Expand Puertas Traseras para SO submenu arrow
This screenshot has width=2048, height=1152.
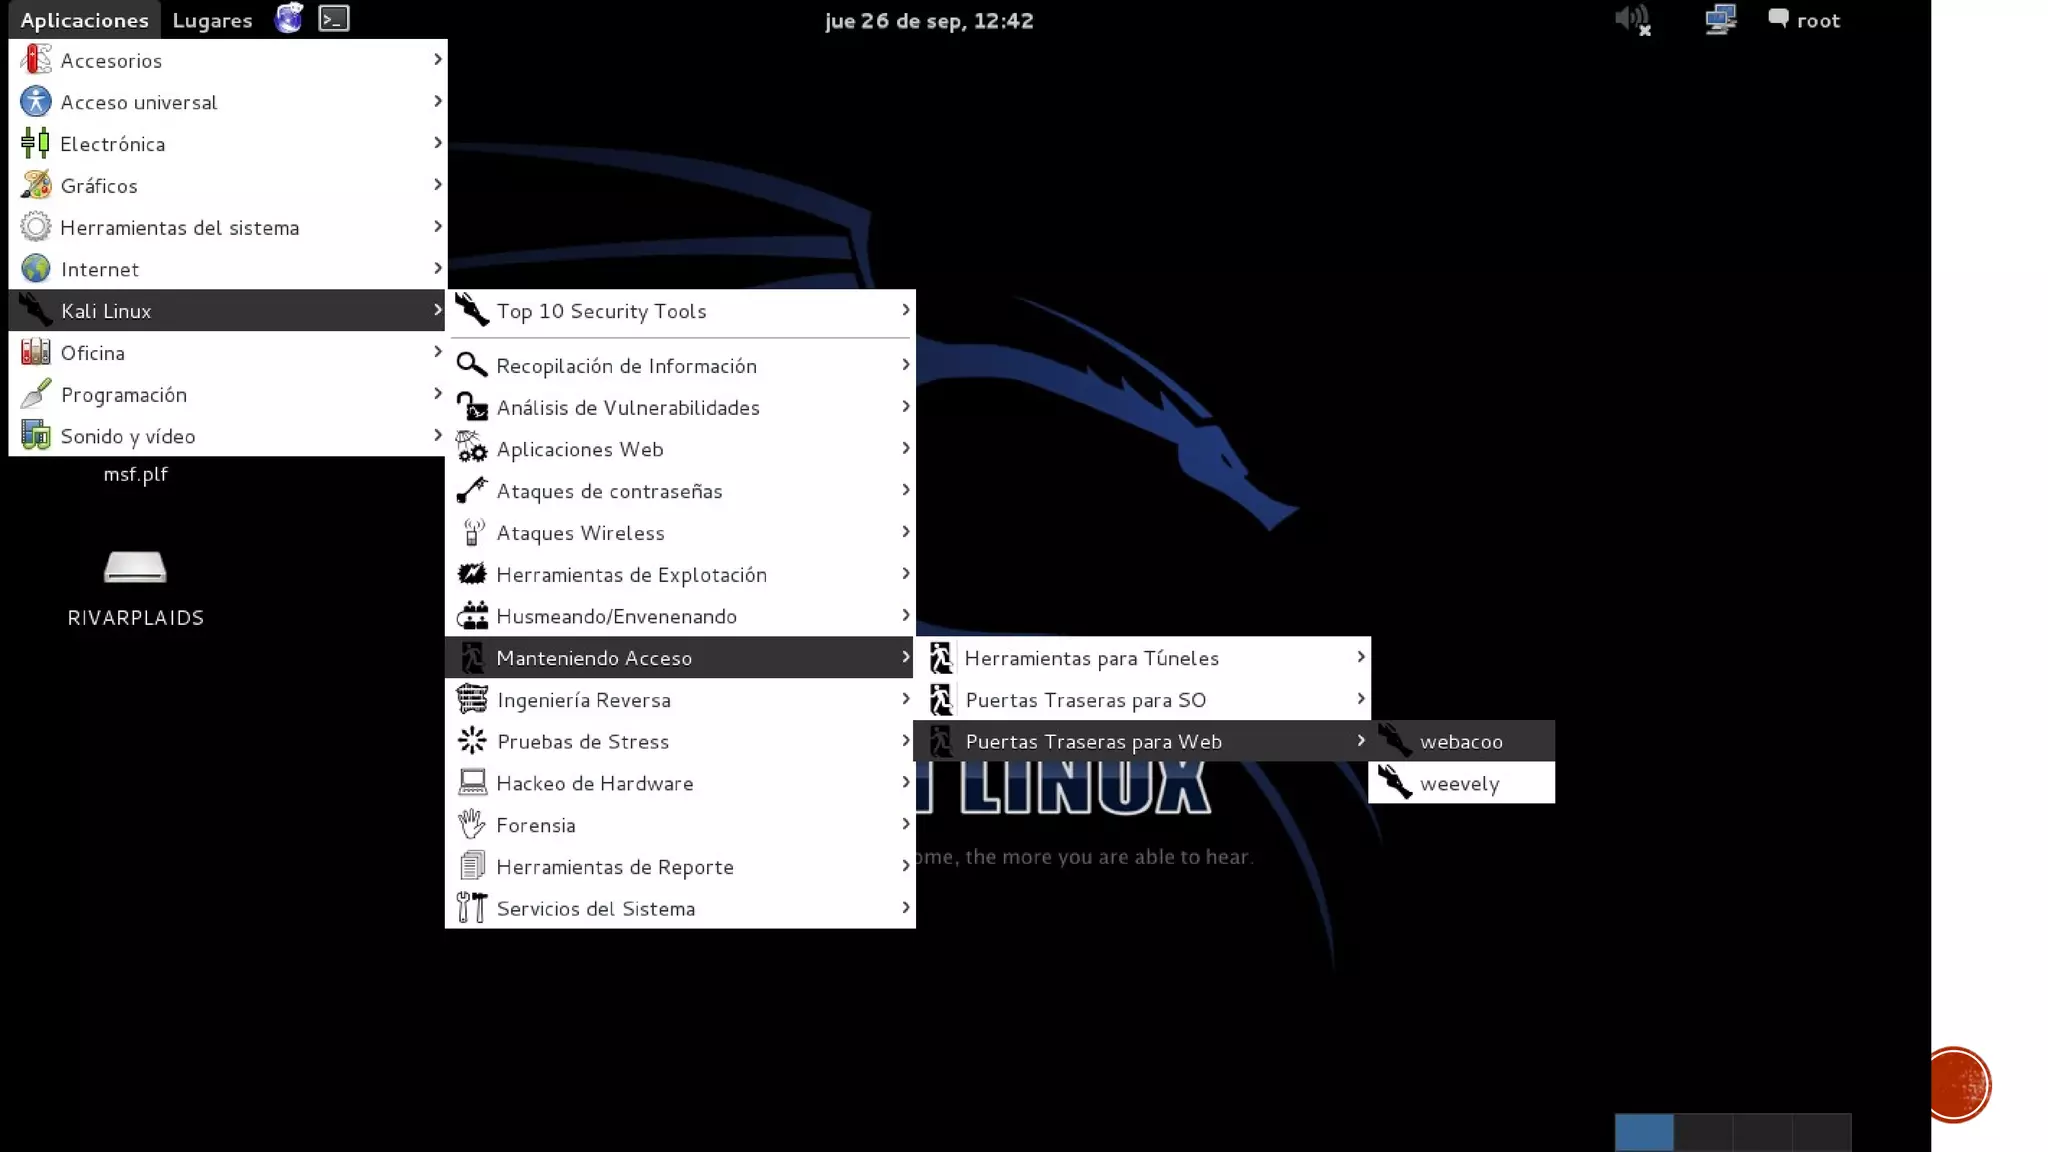click(1360, 699)
